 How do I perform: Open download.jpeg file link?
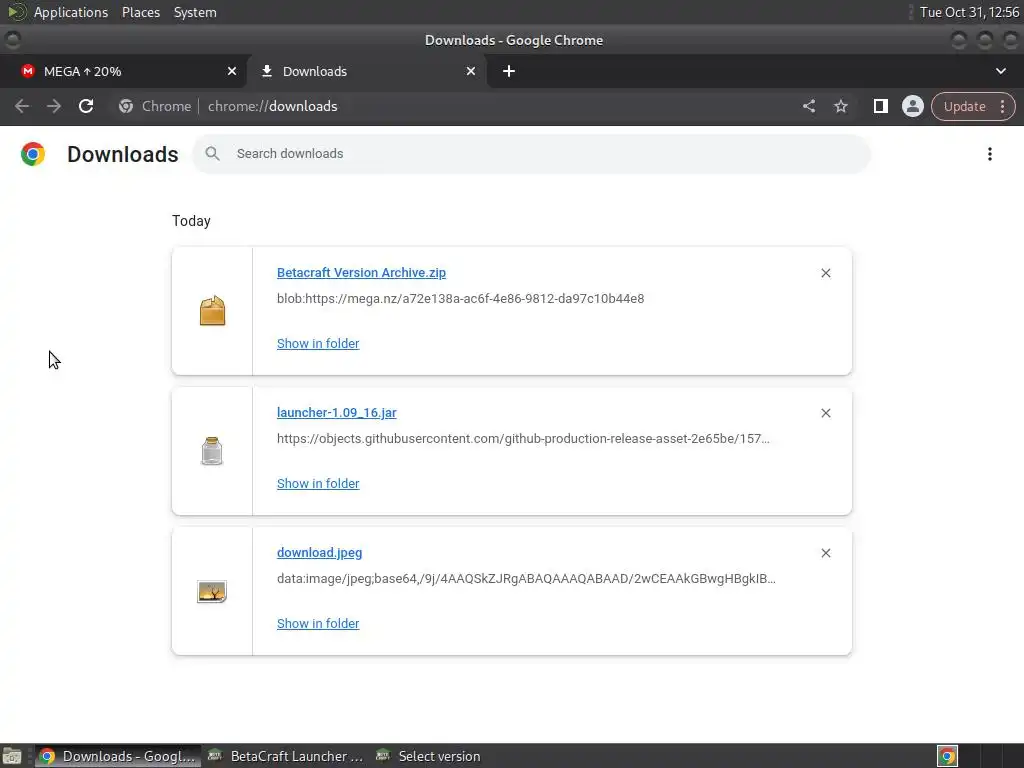[x=319, y=552]
